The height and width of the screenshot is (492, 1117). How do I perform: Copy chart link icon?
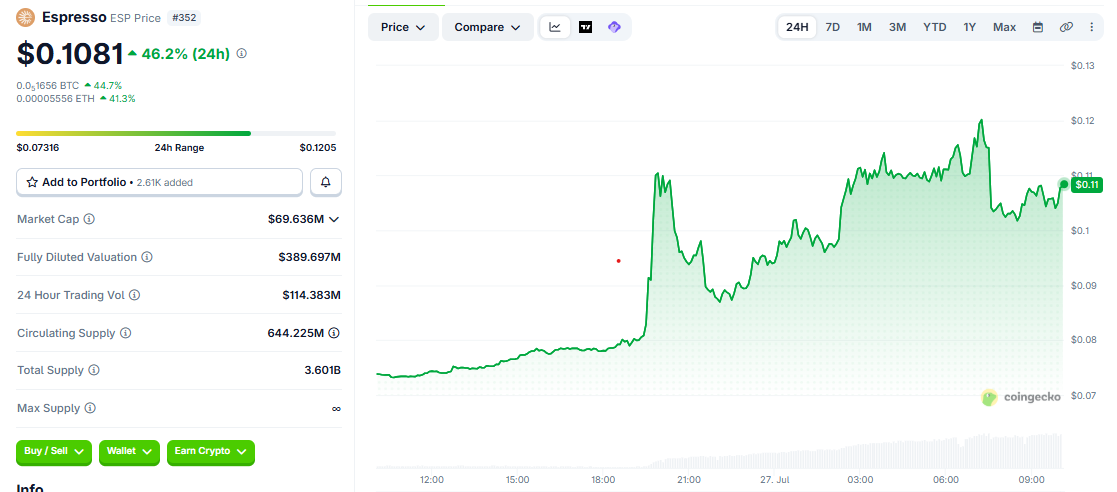pos(1066,27)
